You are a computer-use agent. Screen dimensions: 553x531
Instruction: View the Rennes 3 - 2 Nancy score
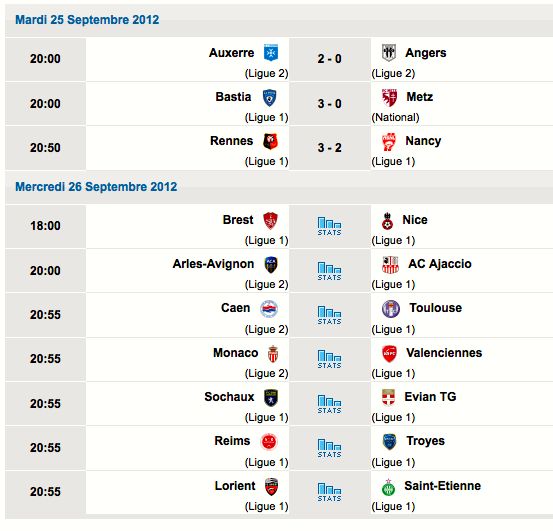pyautogui.click(x=329, y=147)
